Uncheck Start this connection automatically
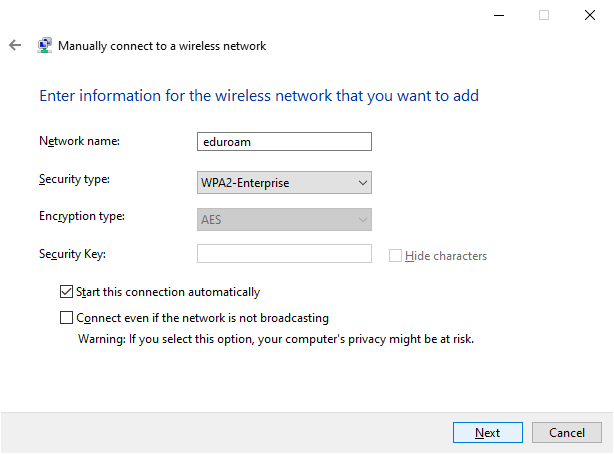The image size is (614, 454). coord(66,292)
